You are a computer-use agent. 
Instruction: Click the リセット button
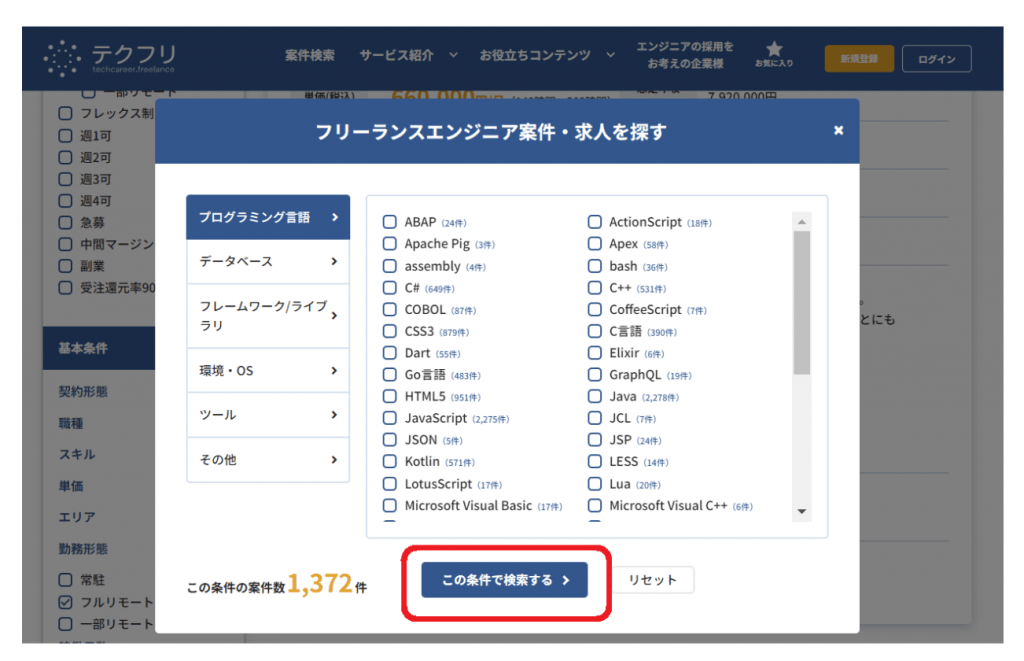coord(653,580)
